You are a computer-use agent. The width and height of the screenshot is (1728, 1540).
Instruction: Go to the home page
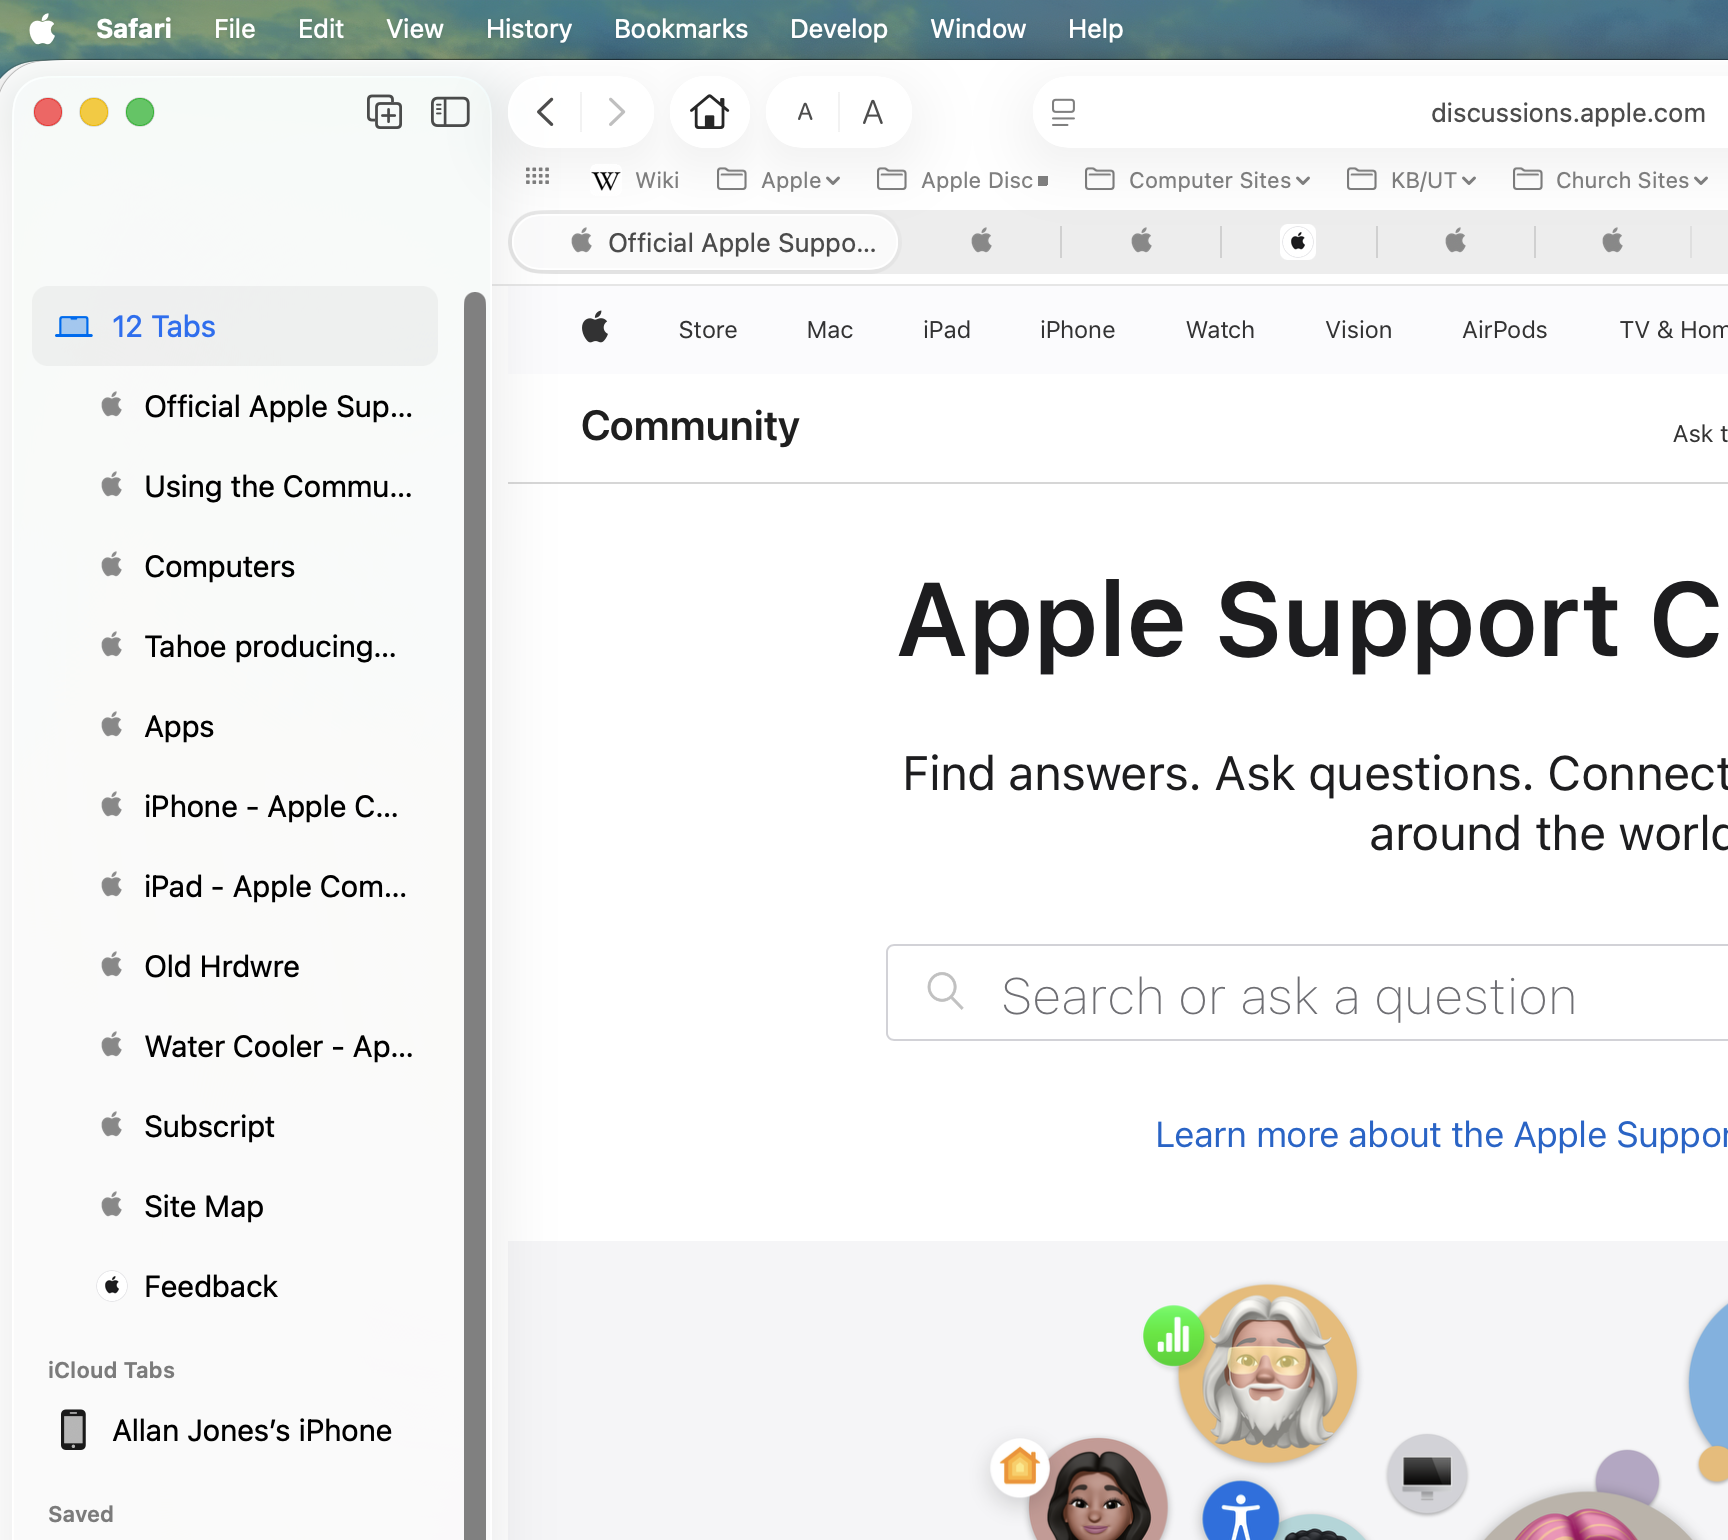coord(710,112)
